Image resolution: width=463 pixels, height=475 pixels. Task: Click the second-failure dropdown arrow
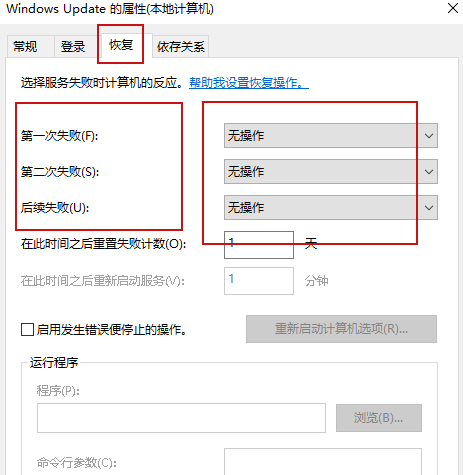[429, 172]
